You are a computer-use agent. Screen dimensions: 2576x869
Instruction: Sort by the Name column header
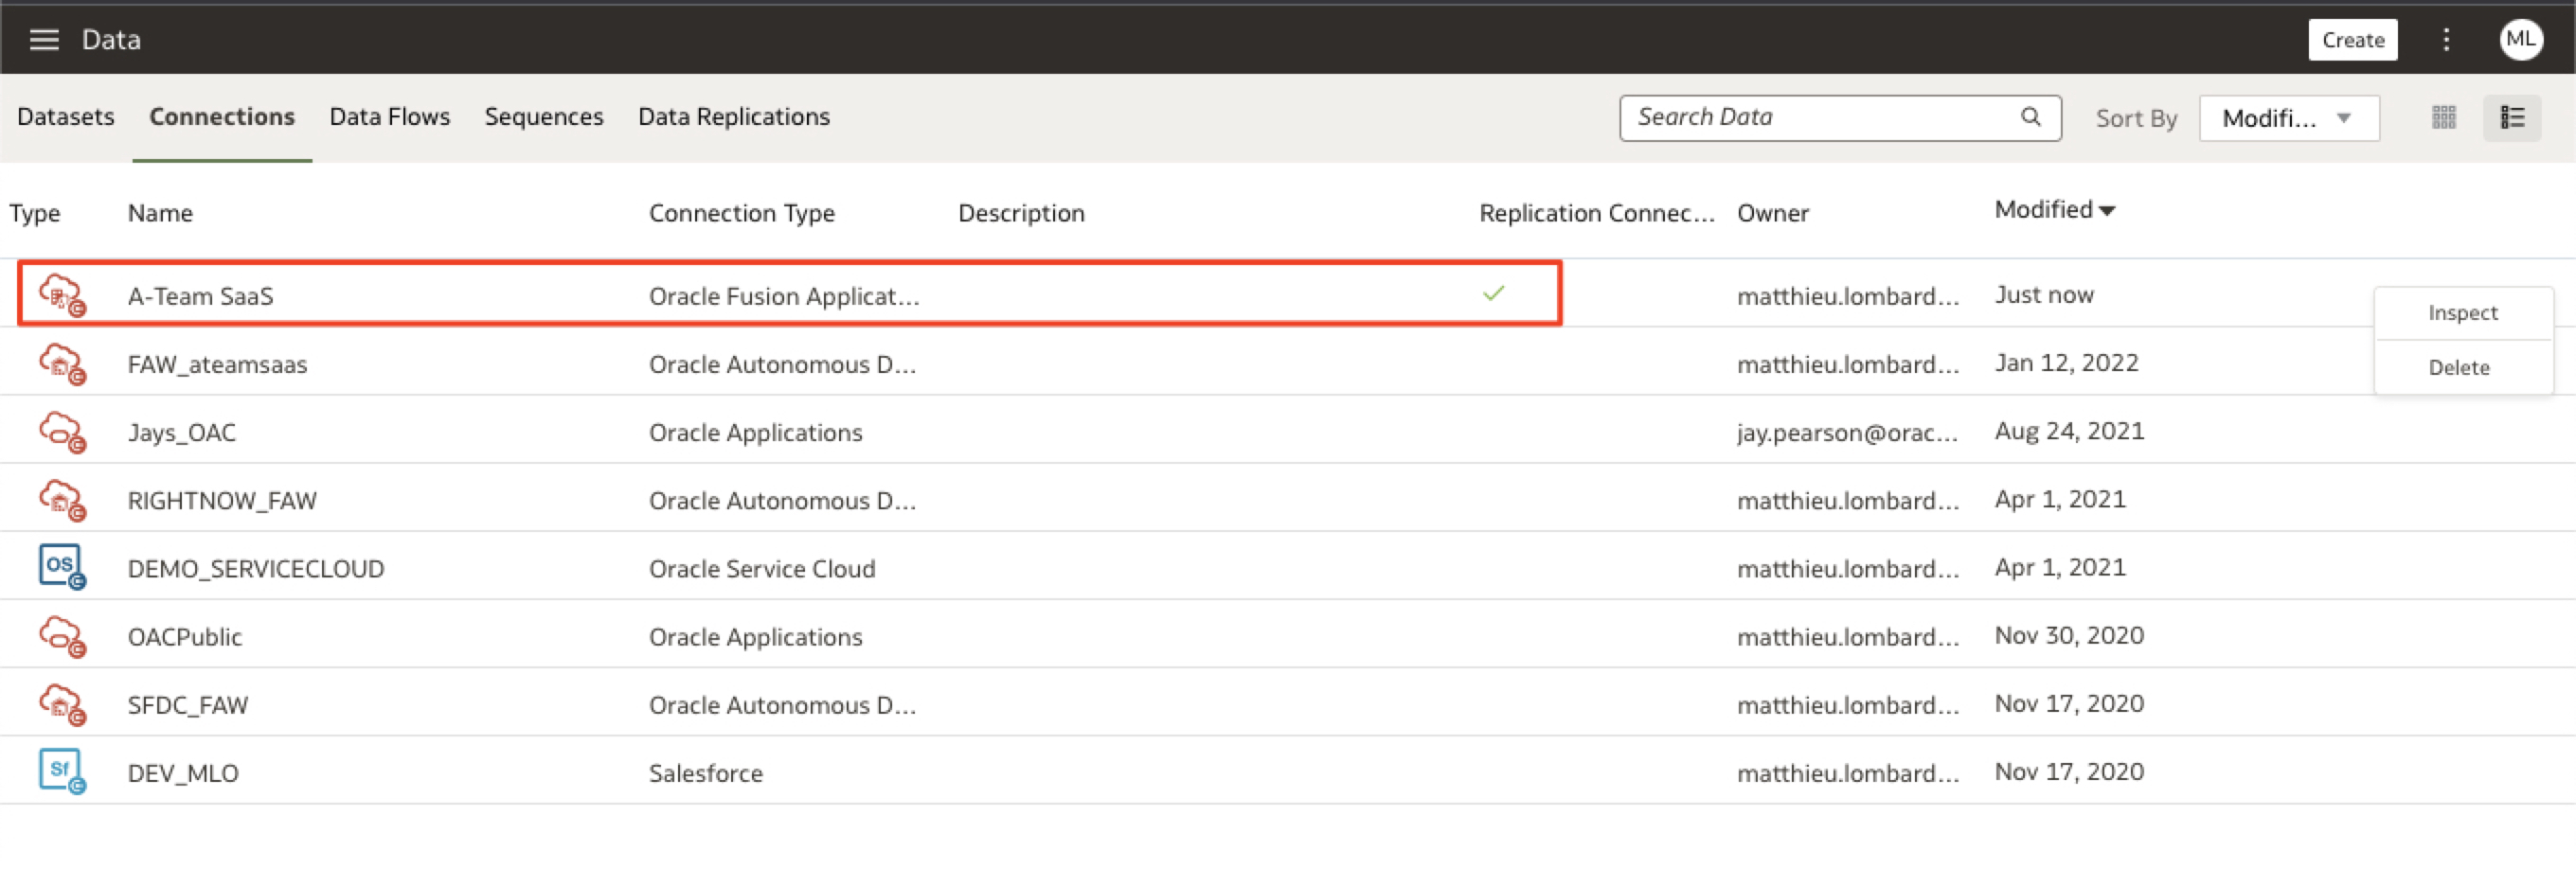click(160, 213)
